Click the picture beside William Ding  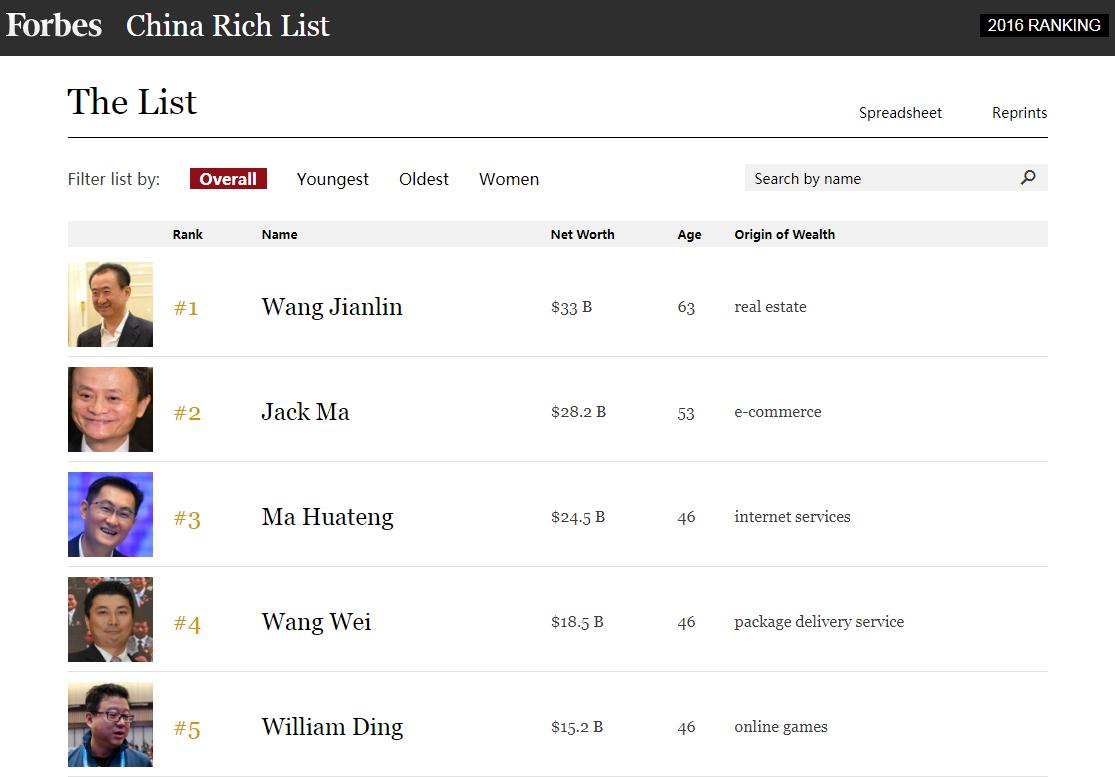[x=110, y=725]
